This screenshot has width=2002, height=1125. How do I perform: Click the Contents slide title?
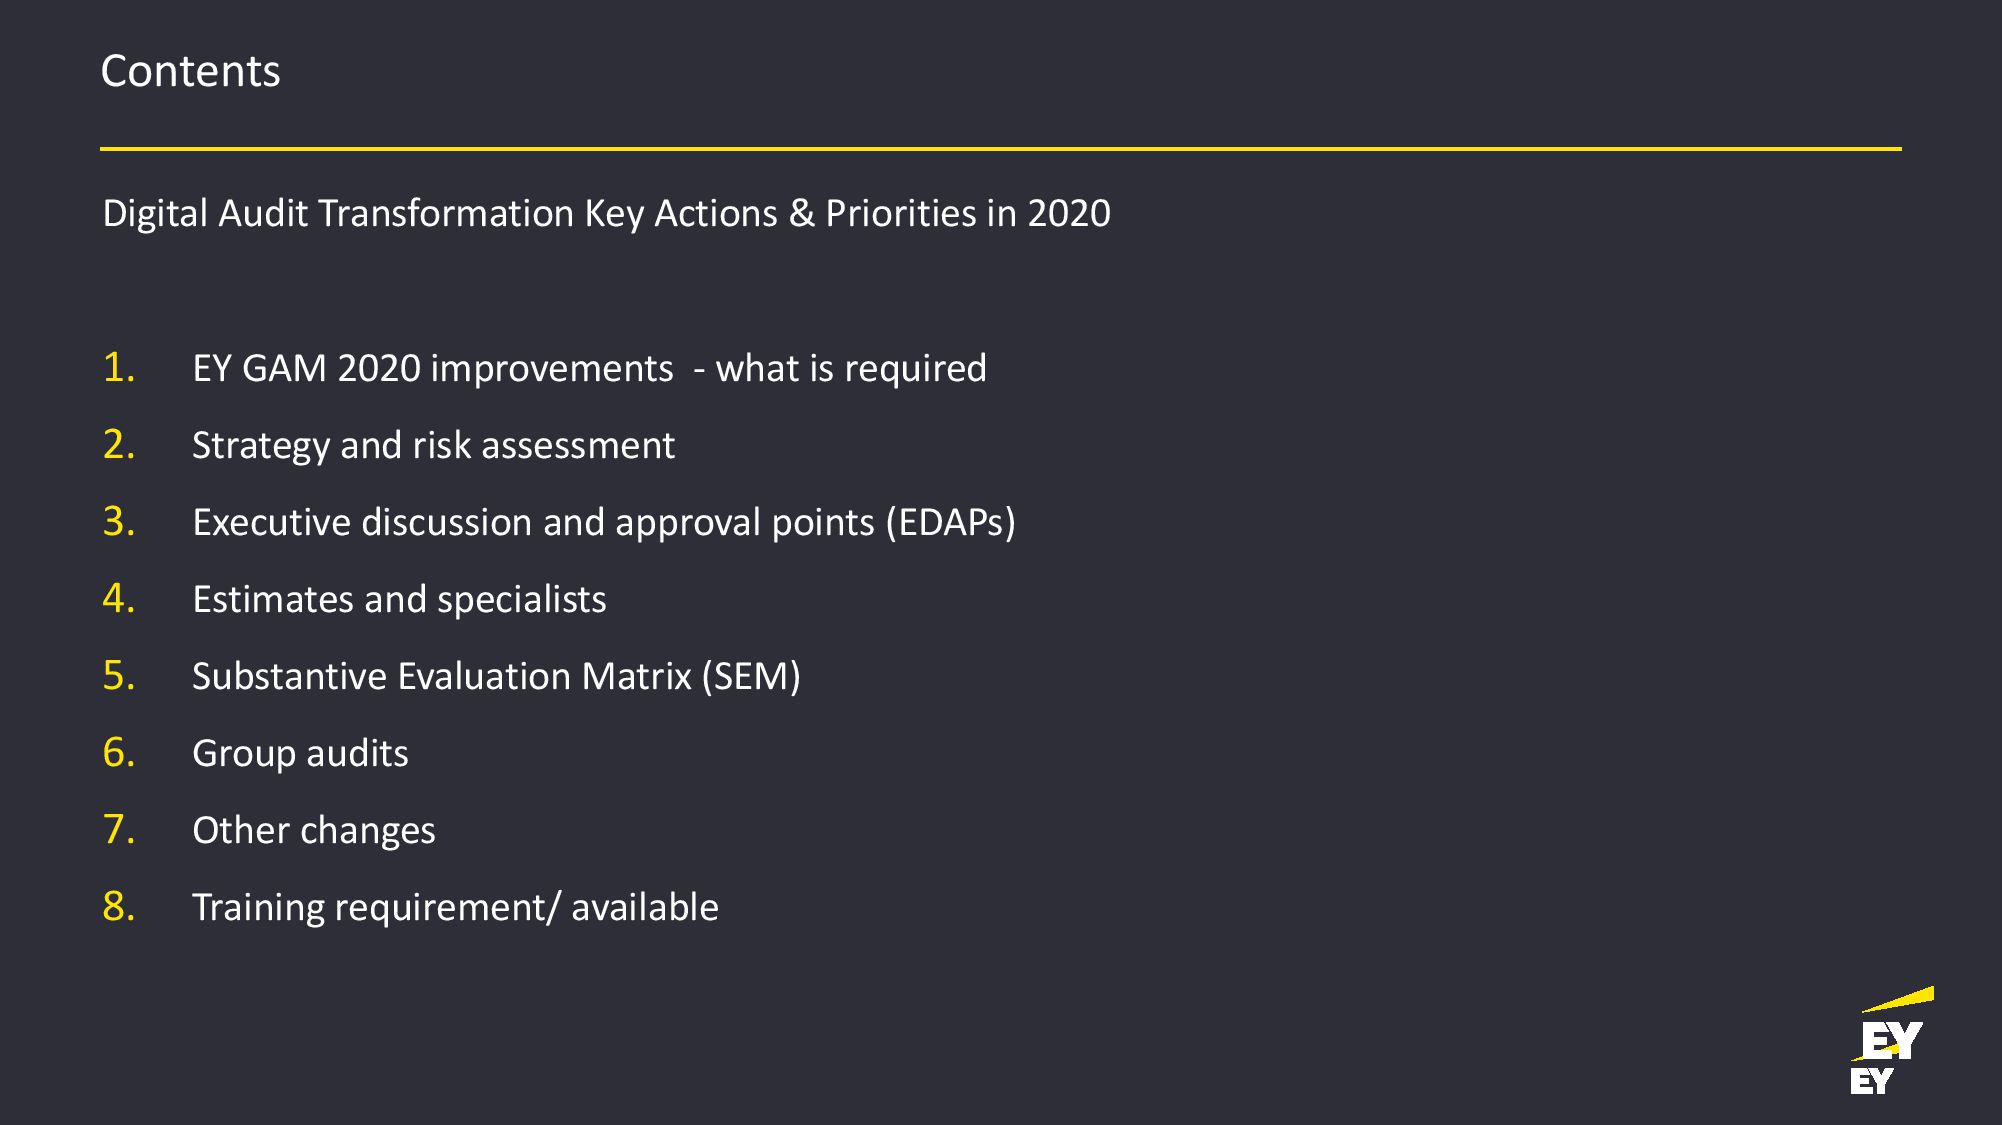(190, 71)
